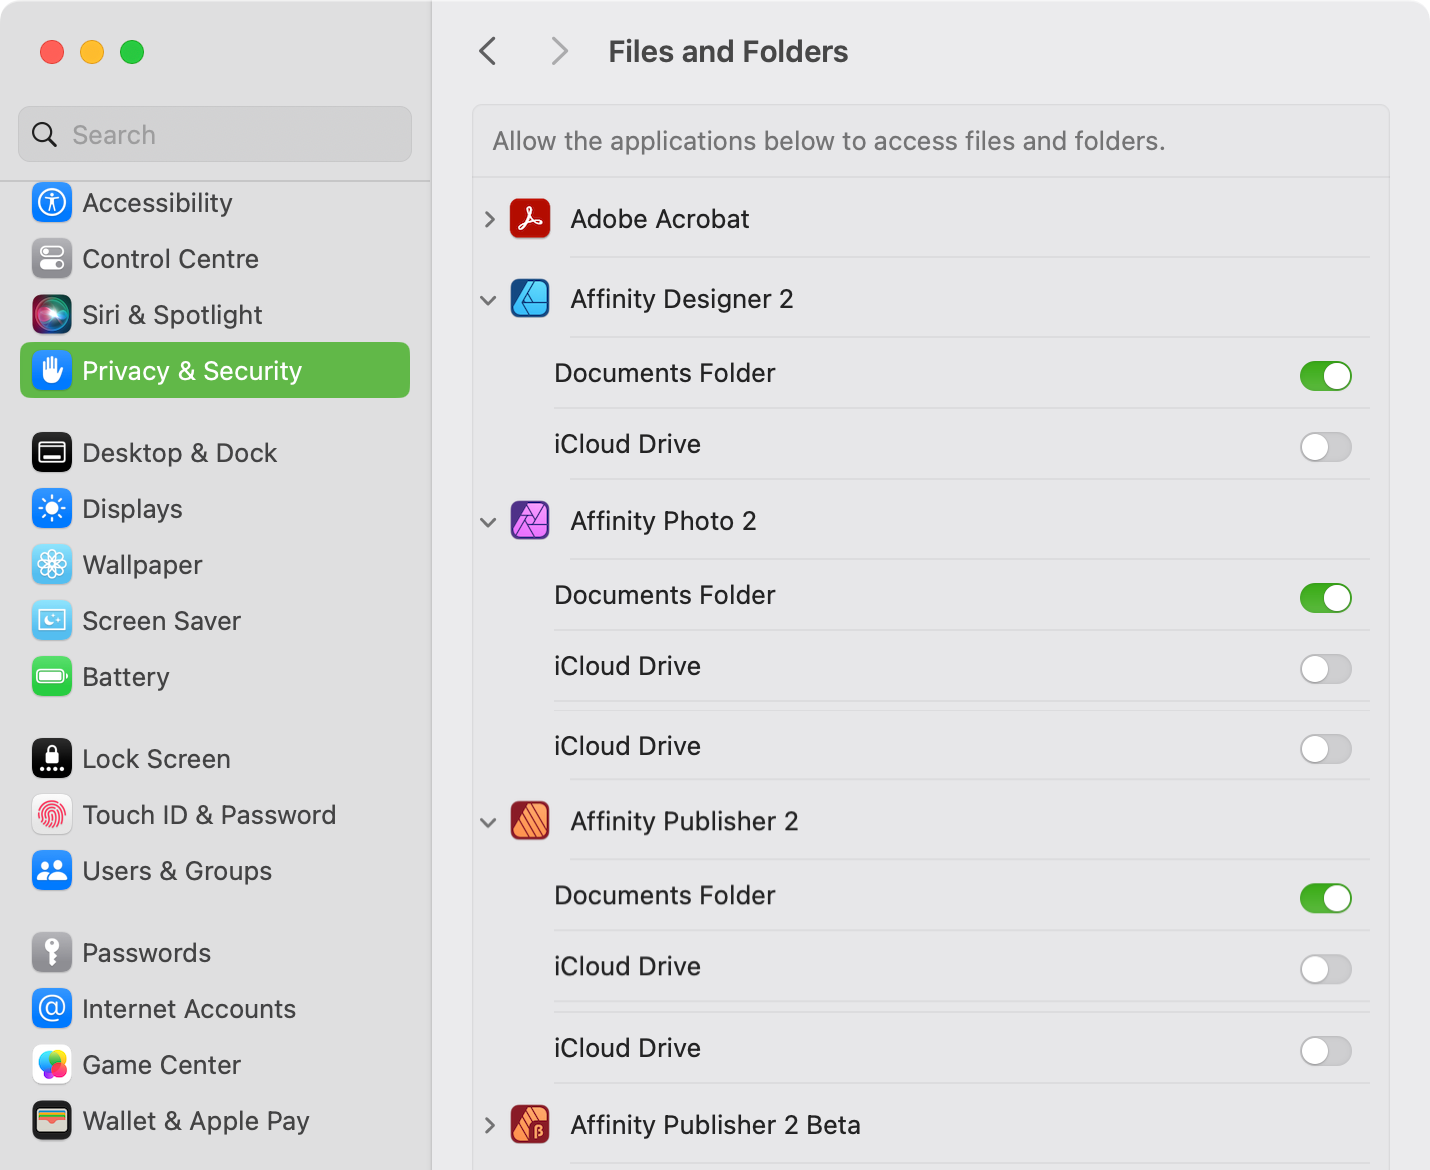Disable Documents Folder for Affinity Designer 2
Viewport: 1430px width, 1170px height.
(1325, 376)
